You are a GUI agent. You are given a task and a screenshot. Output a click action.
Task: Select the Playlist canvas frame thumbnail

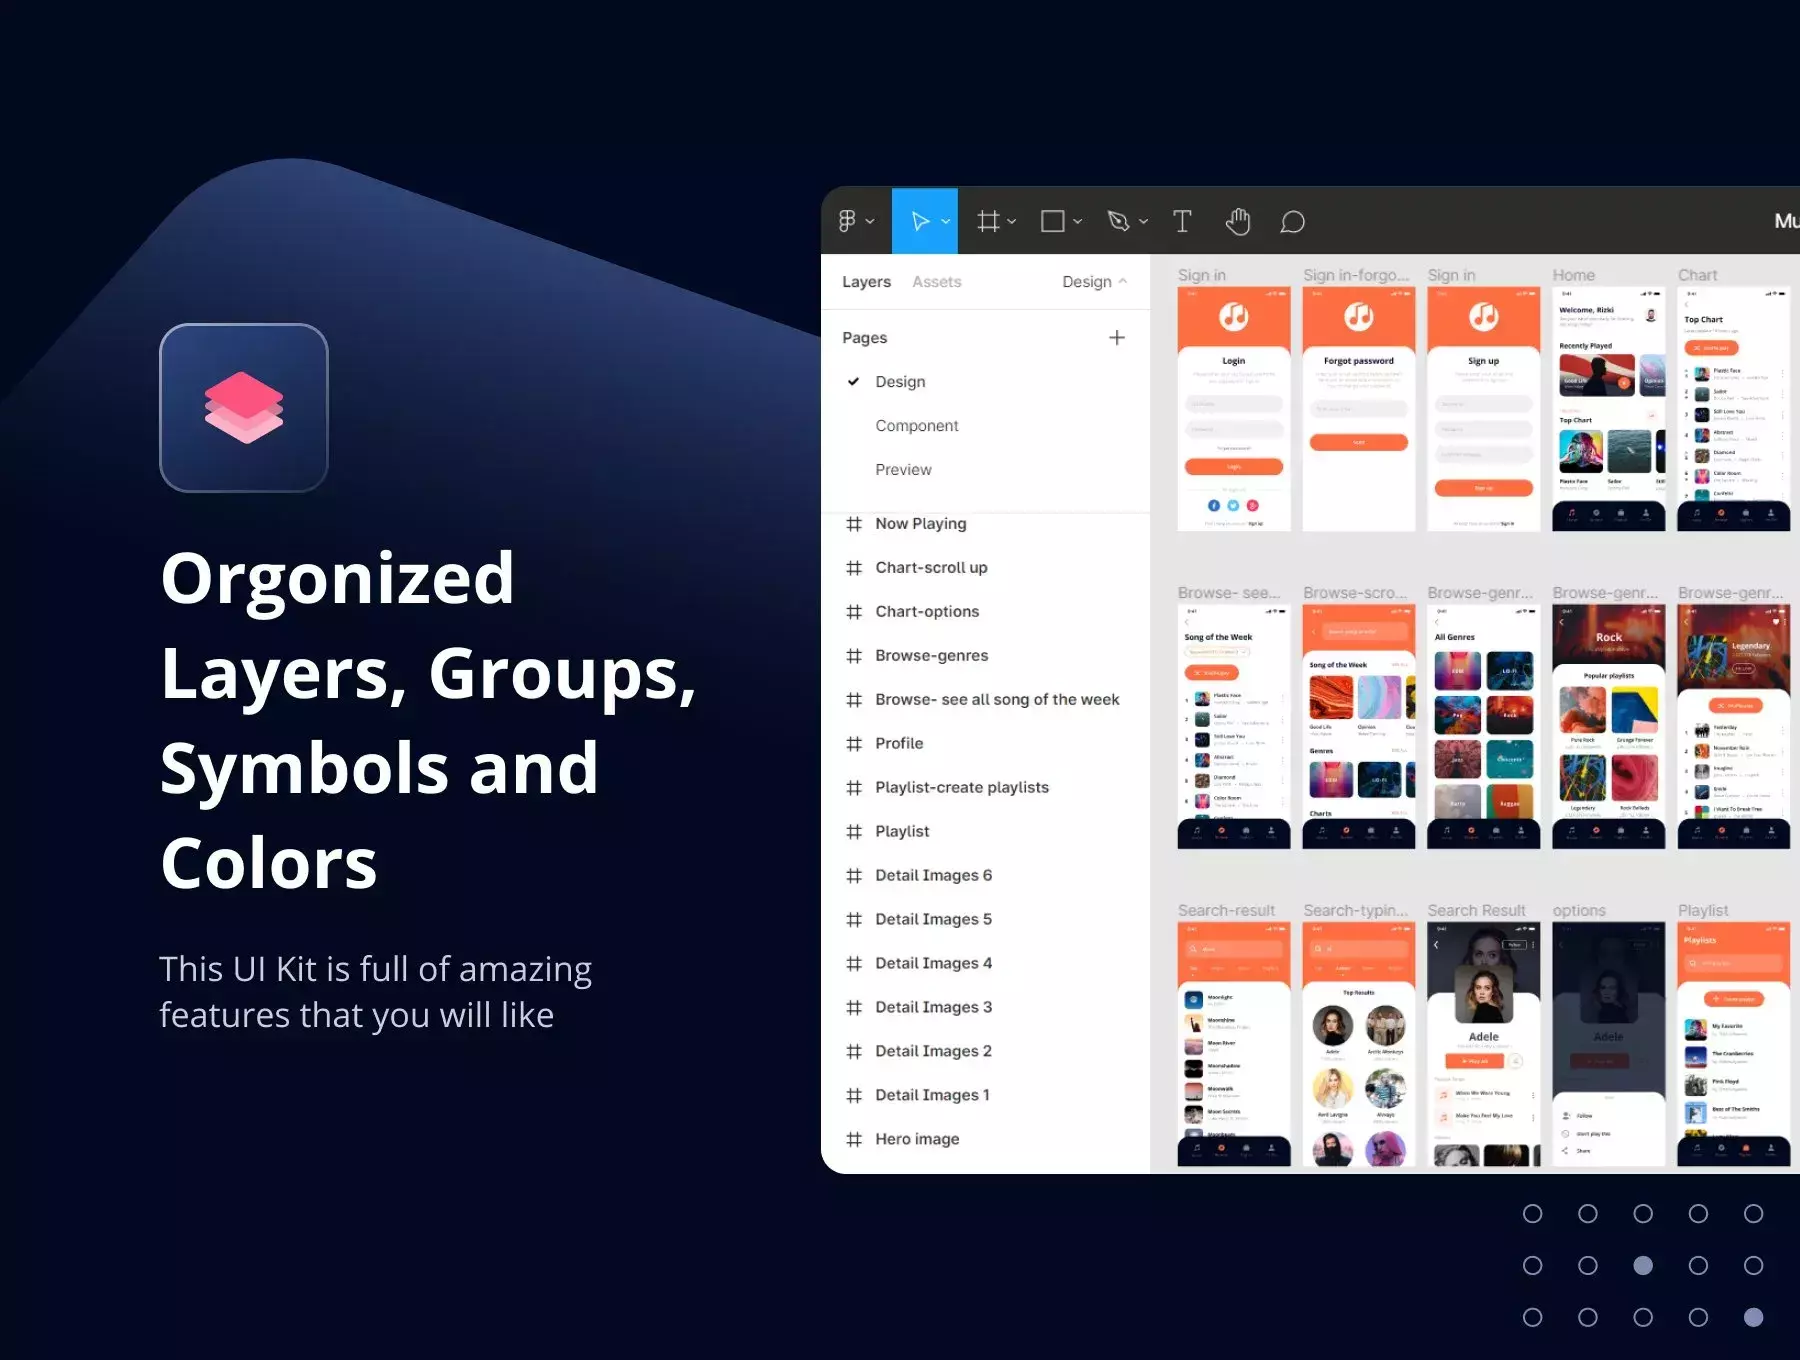[x=1734, y=1045]
